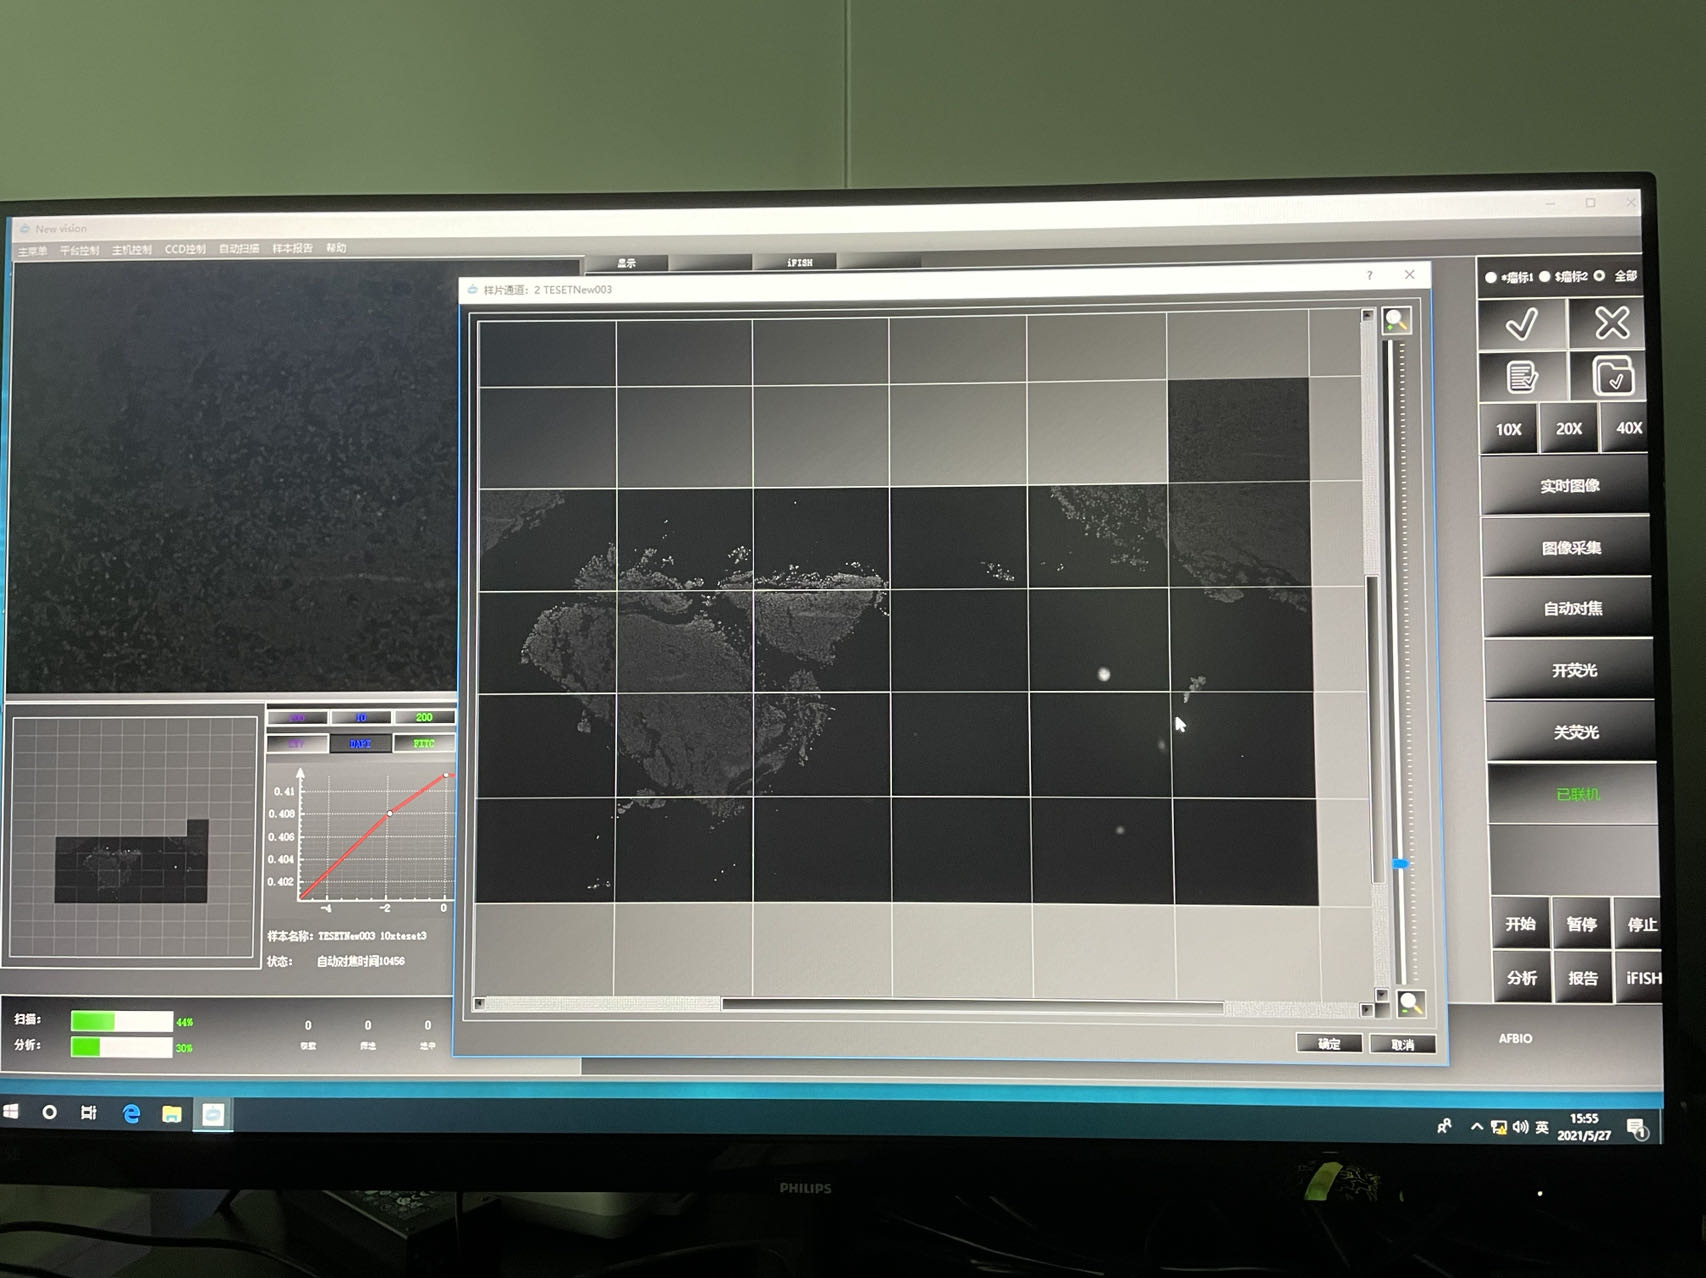
Task: Click the New vision app taskbar icon
Action: pyautogui.click(x=213, y=1114)
